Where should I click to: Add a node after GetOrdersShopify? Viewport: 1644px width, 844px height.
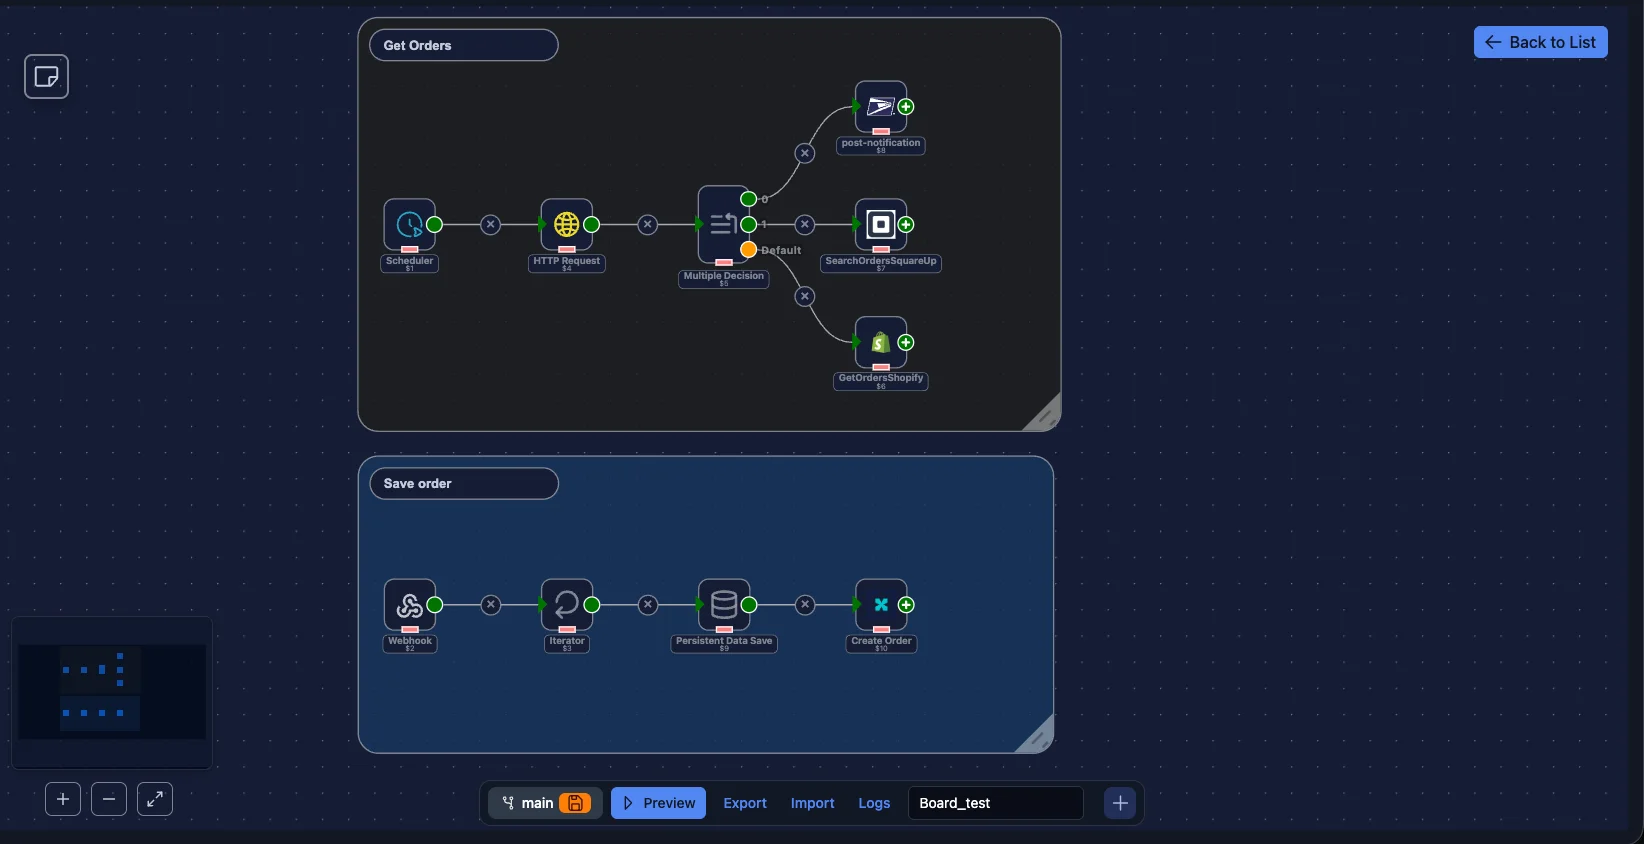pyautogui.click(x=906, y=342)
